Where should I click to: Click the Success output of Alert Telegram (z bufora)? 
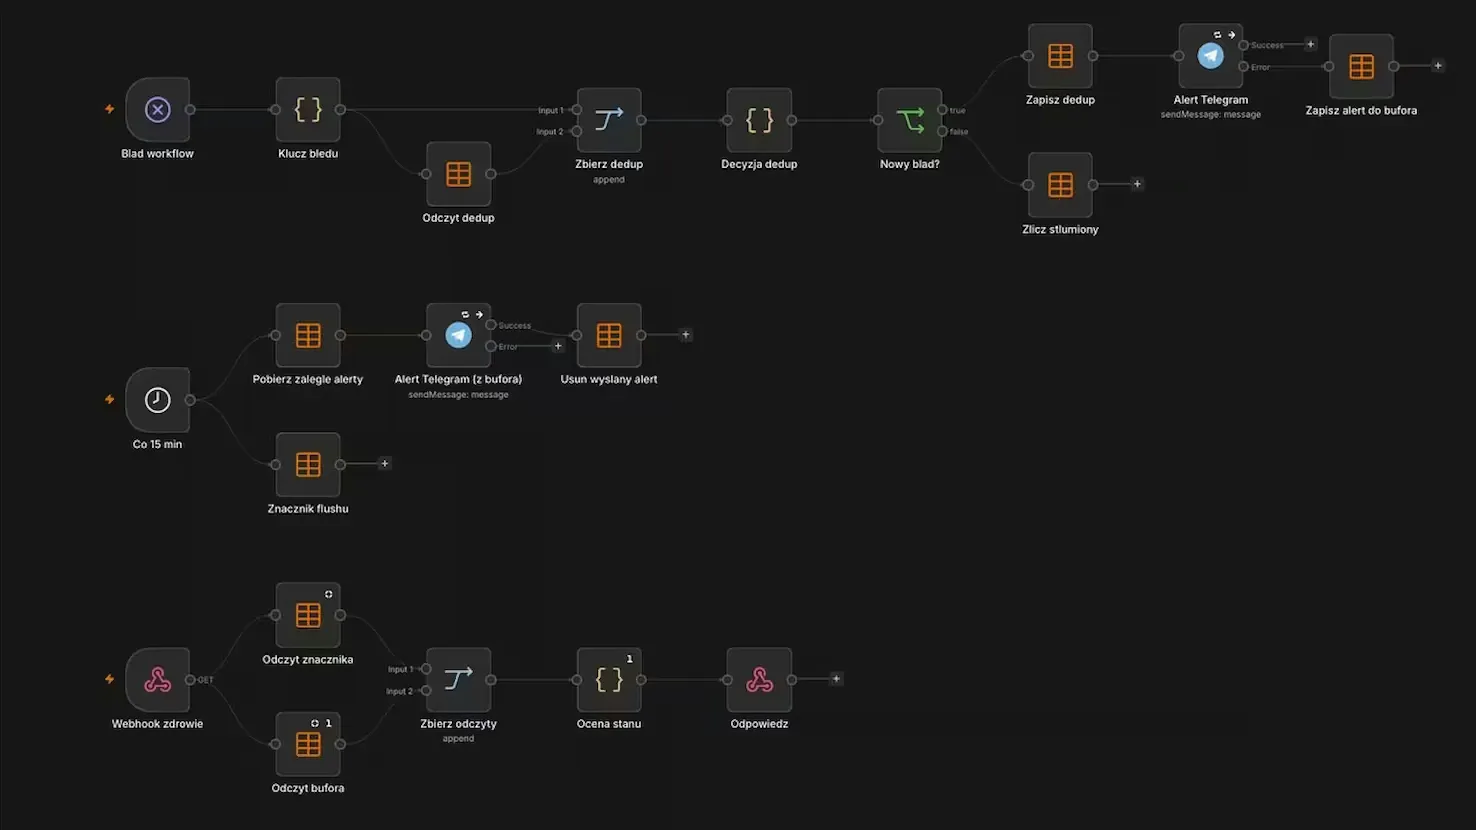click(491, 325)
